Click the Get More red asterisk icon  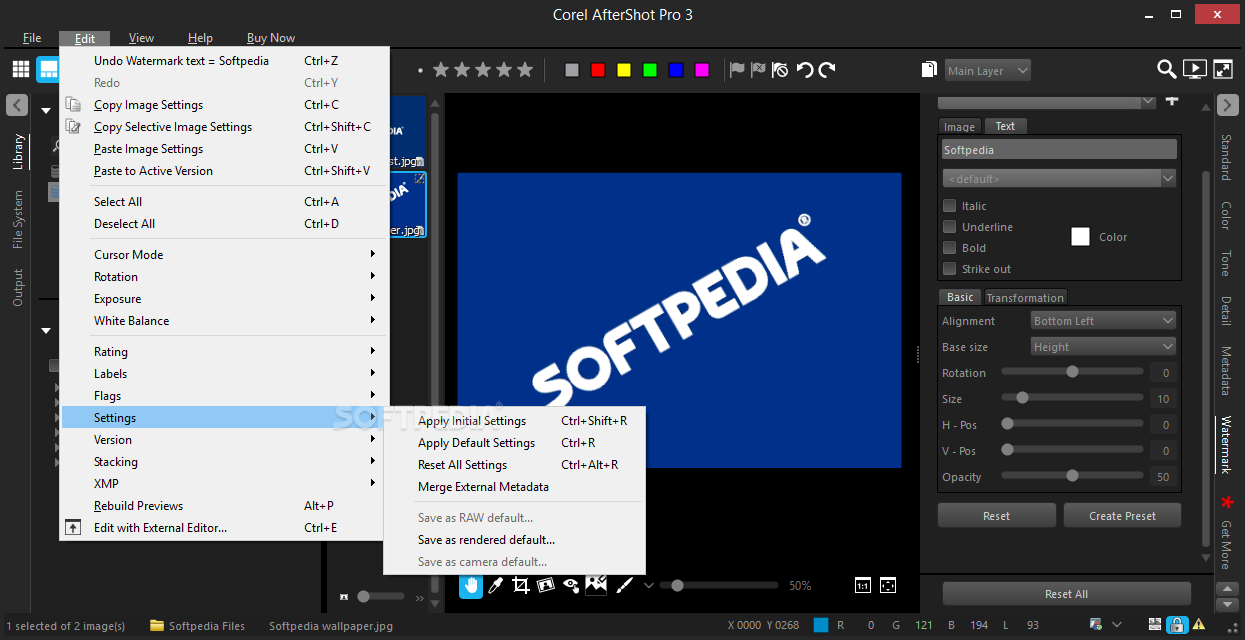click(x=1227, y=501)
